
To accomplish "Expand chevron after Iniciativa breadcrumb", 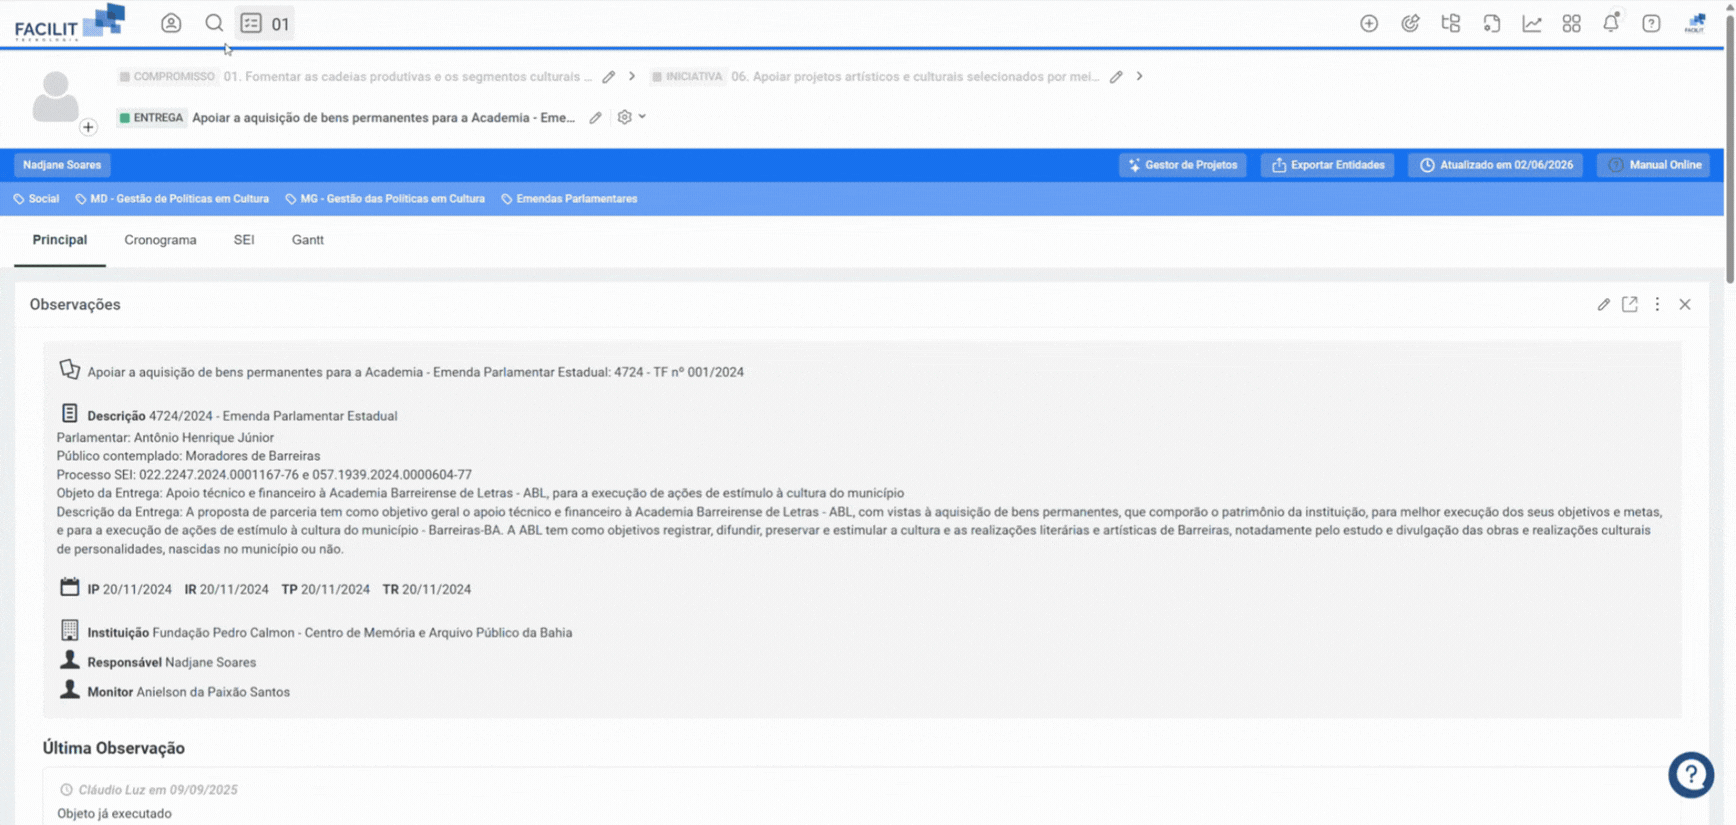I will click(1139, 76).
